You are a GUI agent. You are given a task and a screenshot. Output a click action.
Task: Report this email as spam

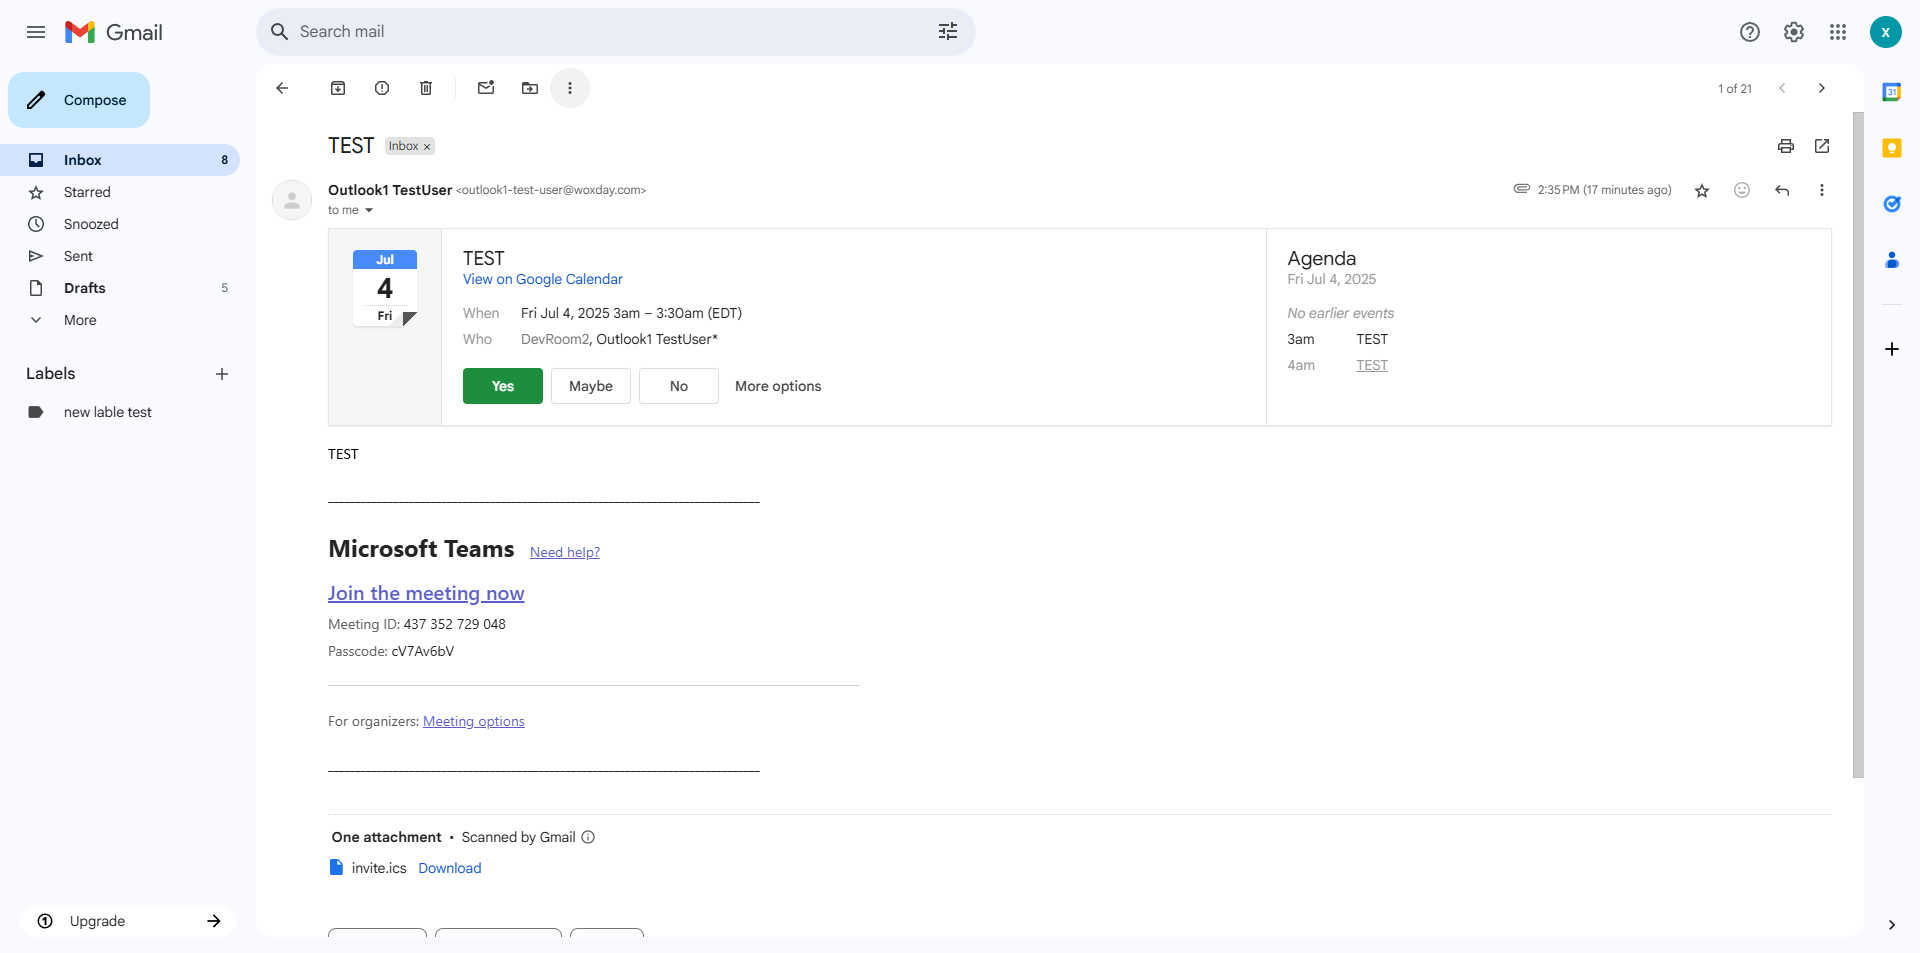click(x=382, y=88)
